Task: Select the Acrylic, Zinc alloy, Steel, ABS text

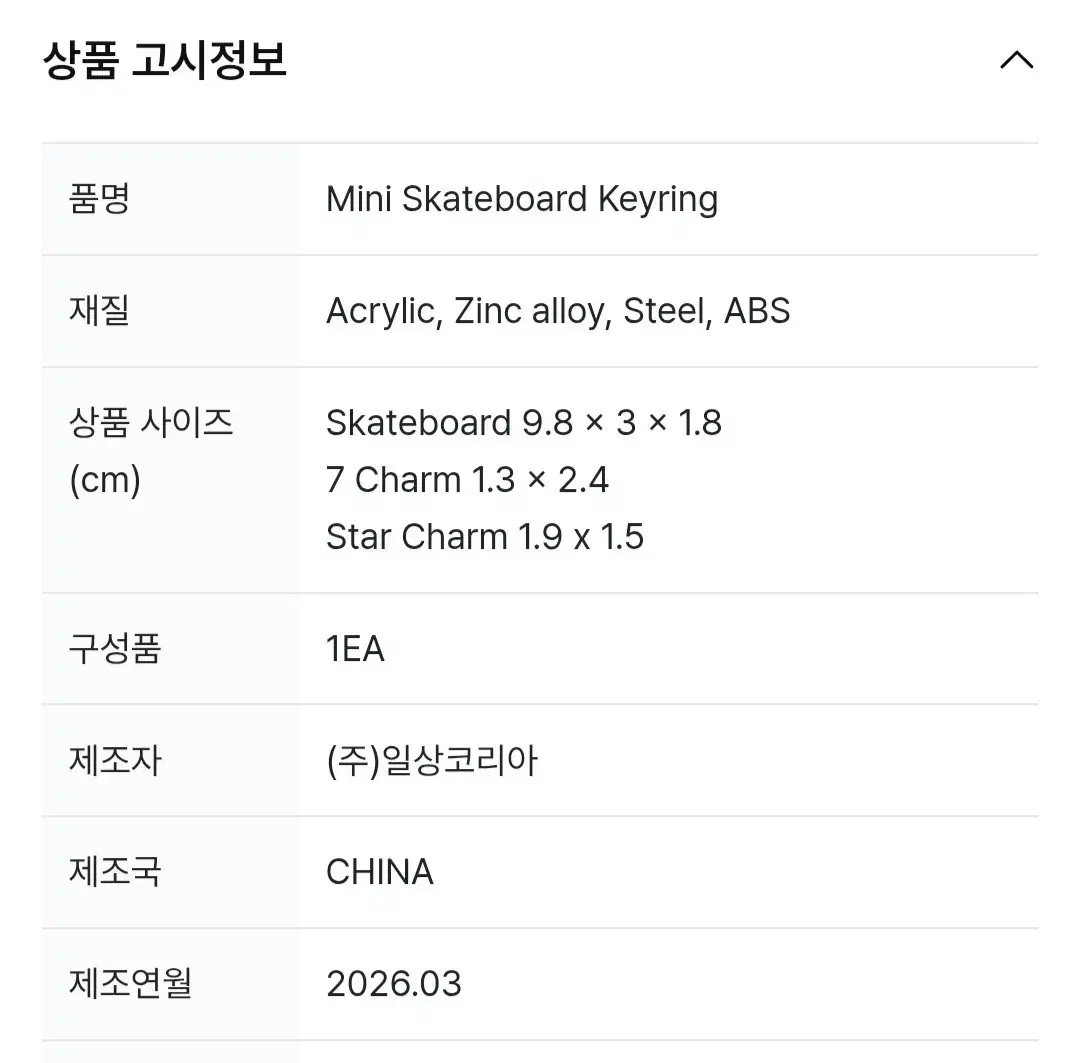Action: (x=558, y=311)
